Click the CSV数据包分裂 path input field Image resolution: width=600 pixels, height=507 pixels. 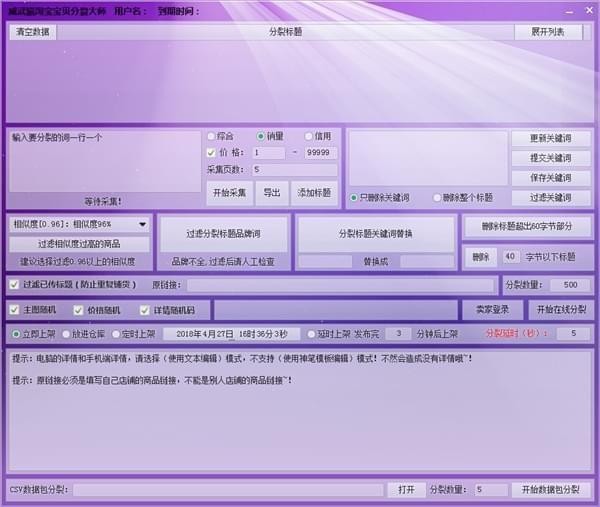(228, 490)
